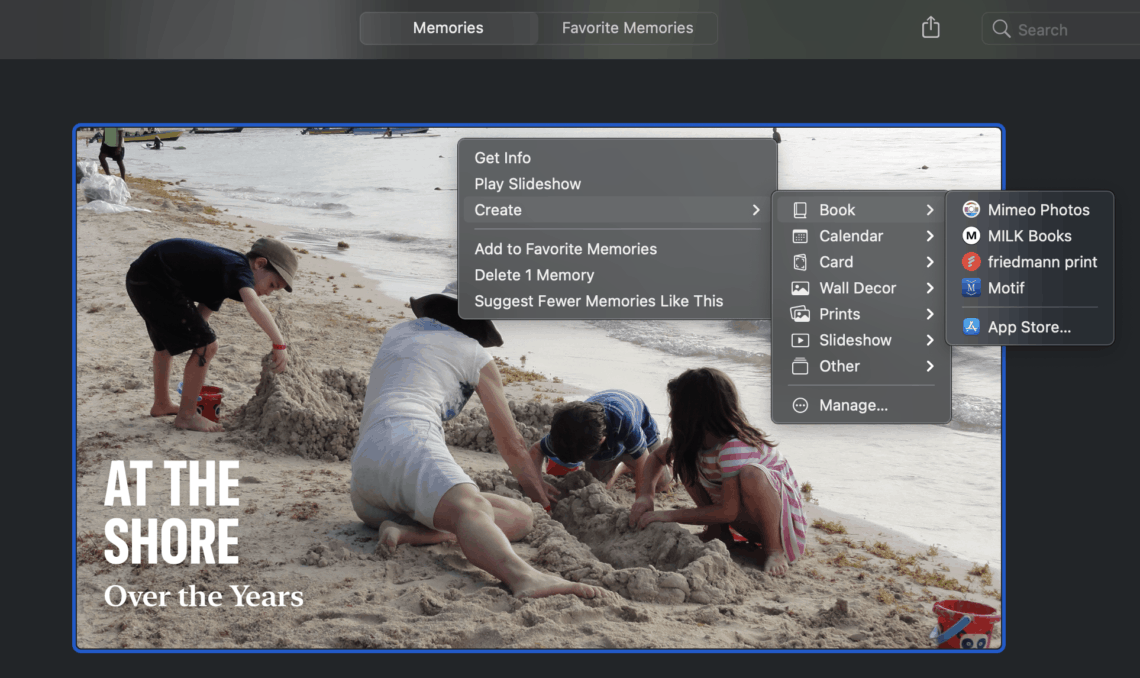Click the Manage ellipsis icon

click(800, 405)
